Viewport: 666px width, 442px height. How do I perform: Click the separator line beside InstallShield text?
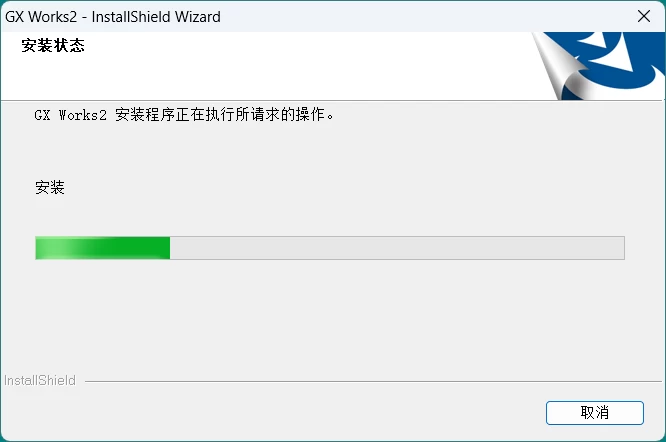coord(373,381)
